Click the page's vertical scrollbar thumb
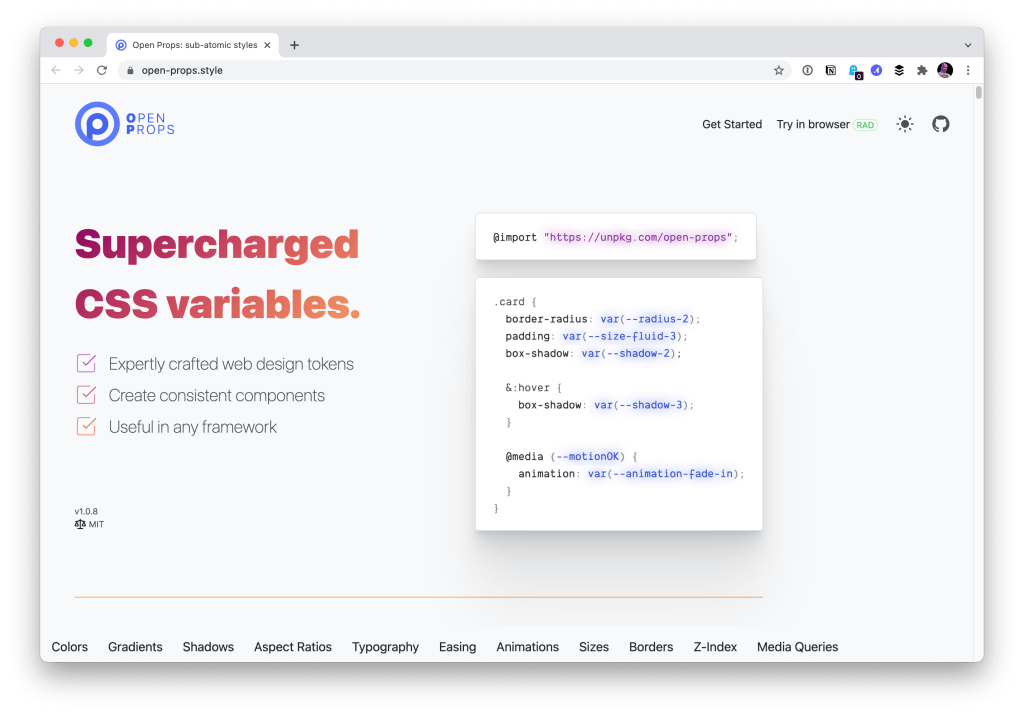 [x=978, y=92]
